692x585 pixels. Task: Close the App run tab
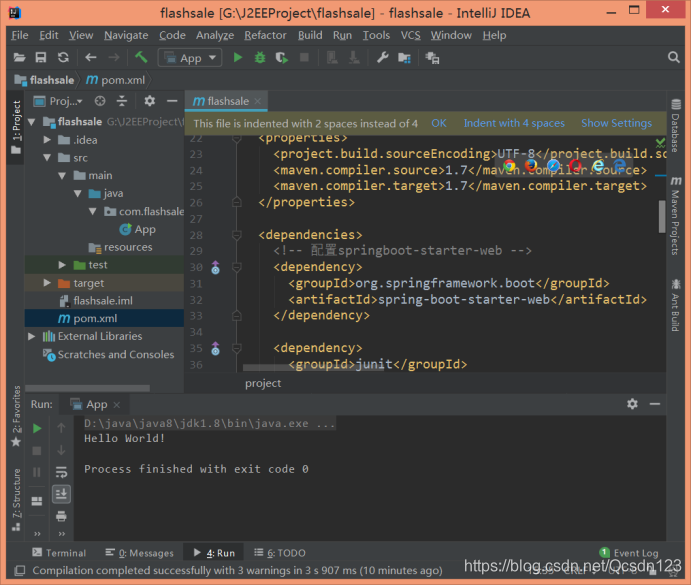point(117,405)
